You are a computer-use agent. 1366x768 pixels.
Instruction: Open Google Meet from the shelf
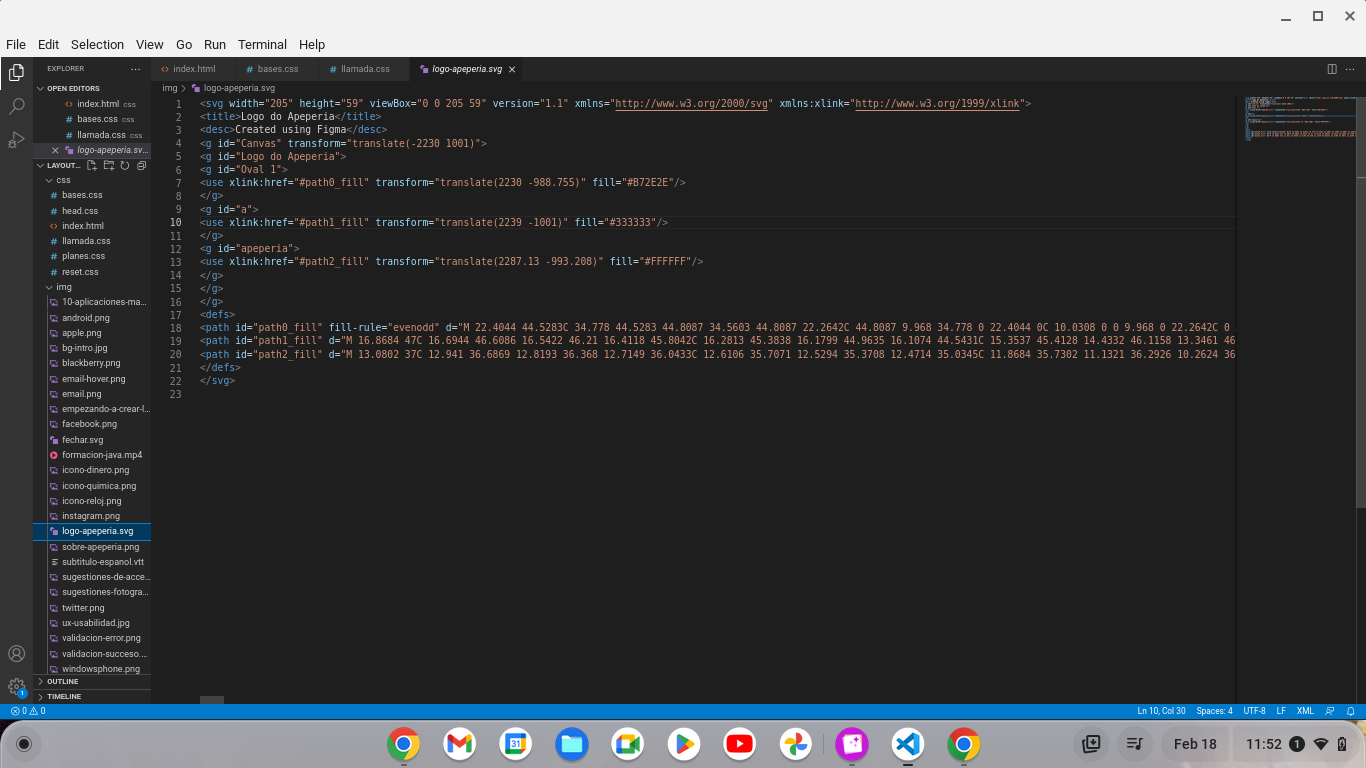coord(628,744)
